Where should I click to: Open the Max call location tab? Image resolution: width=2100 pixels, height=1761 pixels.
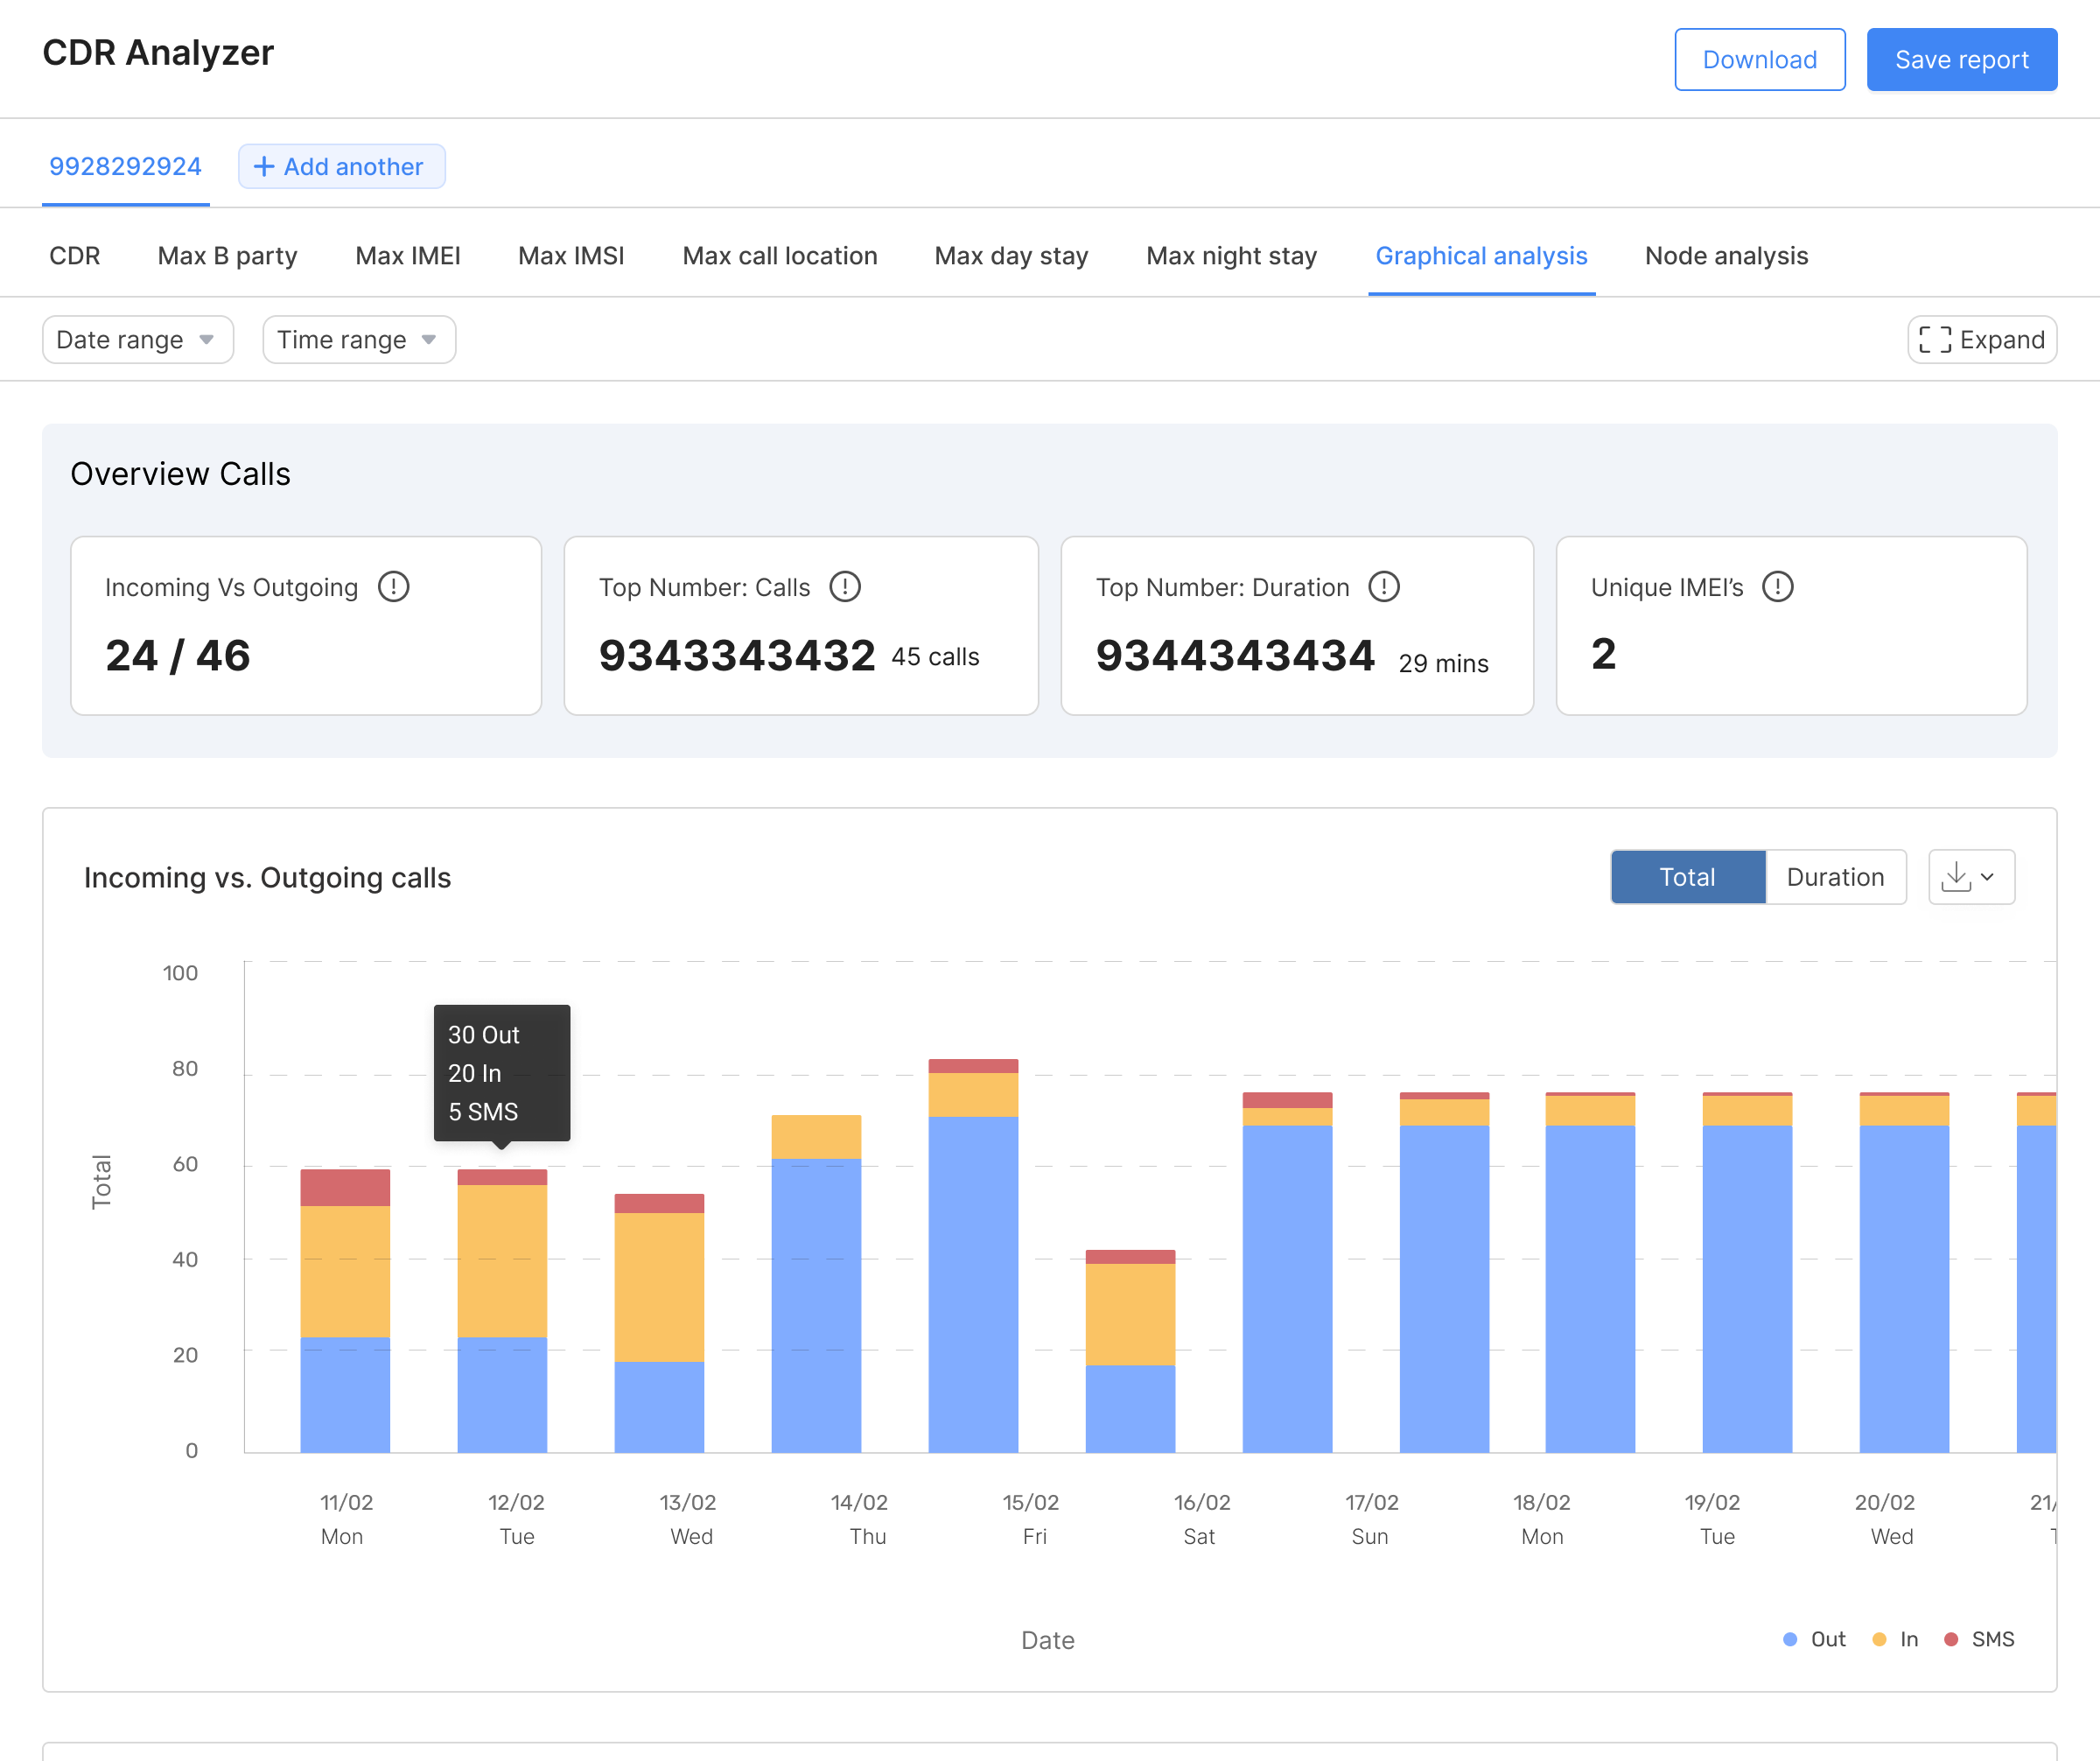[x=780, y=256]
